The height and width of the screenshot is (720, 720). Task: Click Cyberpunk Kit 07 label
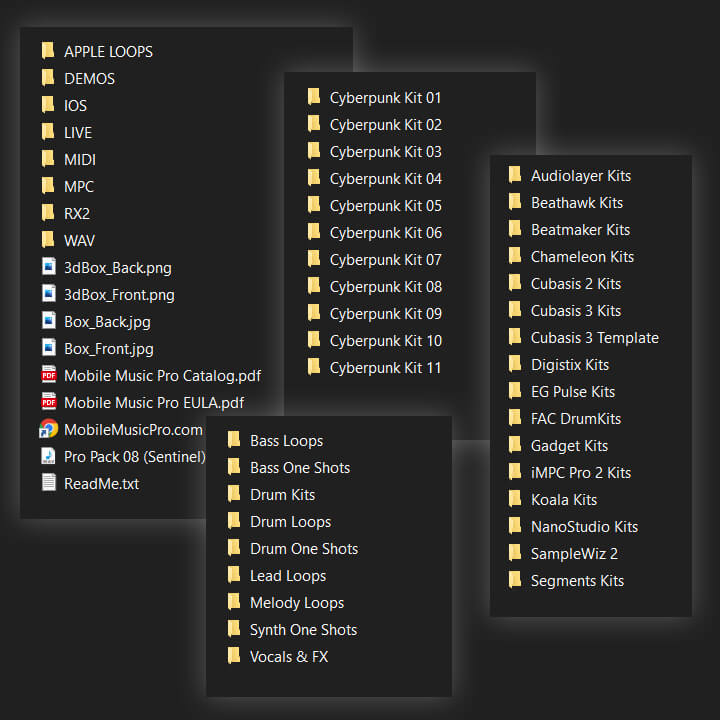click(x=386, y=260)
